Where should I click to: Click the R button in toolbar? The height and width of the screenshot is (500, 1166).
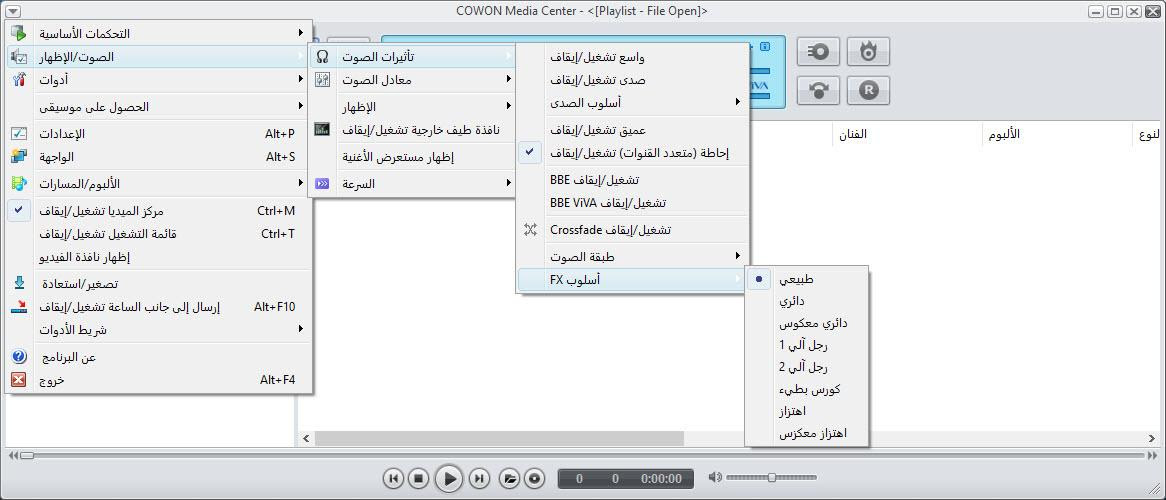pyautogui.click(x=868, y=90)
